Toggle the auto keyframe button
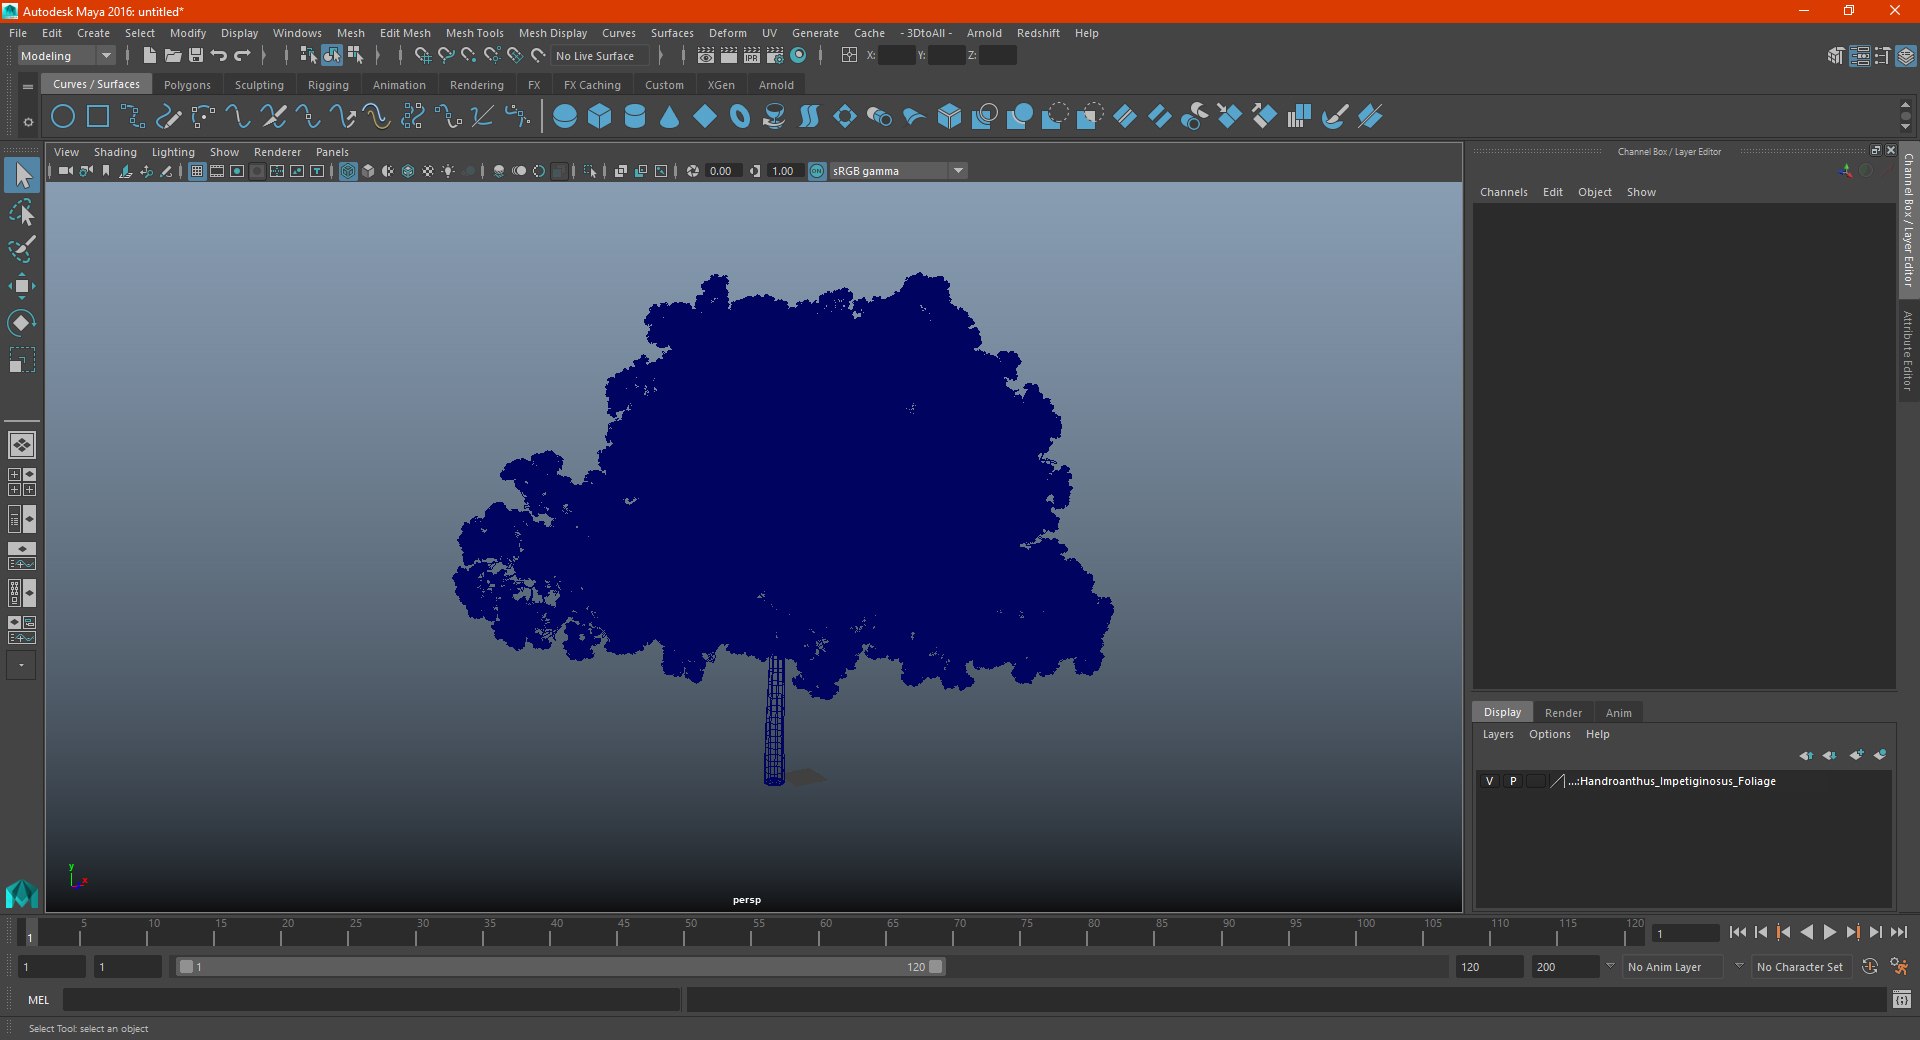Image resolution: width=1920 pixels, height=1040 pixels. point(1870,967)
